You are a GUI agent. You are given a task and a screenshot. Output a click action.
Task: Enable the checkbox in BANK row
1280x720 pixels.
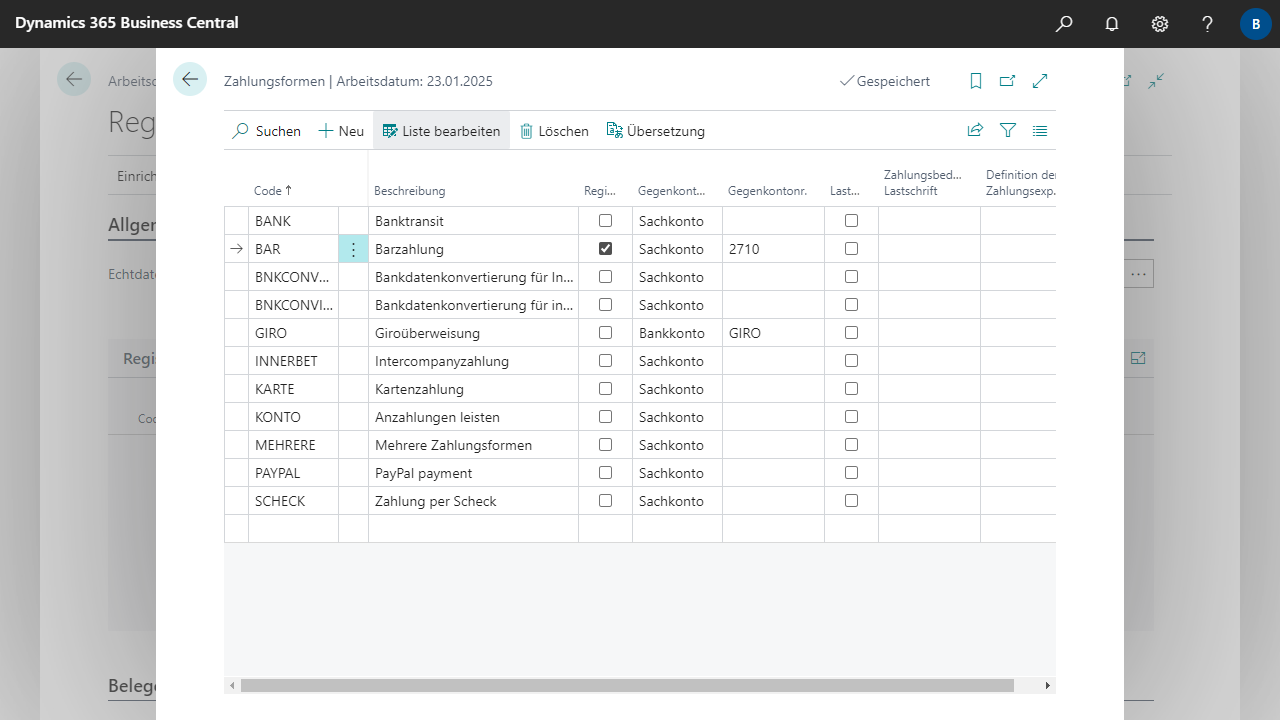(x=605, y=221)
